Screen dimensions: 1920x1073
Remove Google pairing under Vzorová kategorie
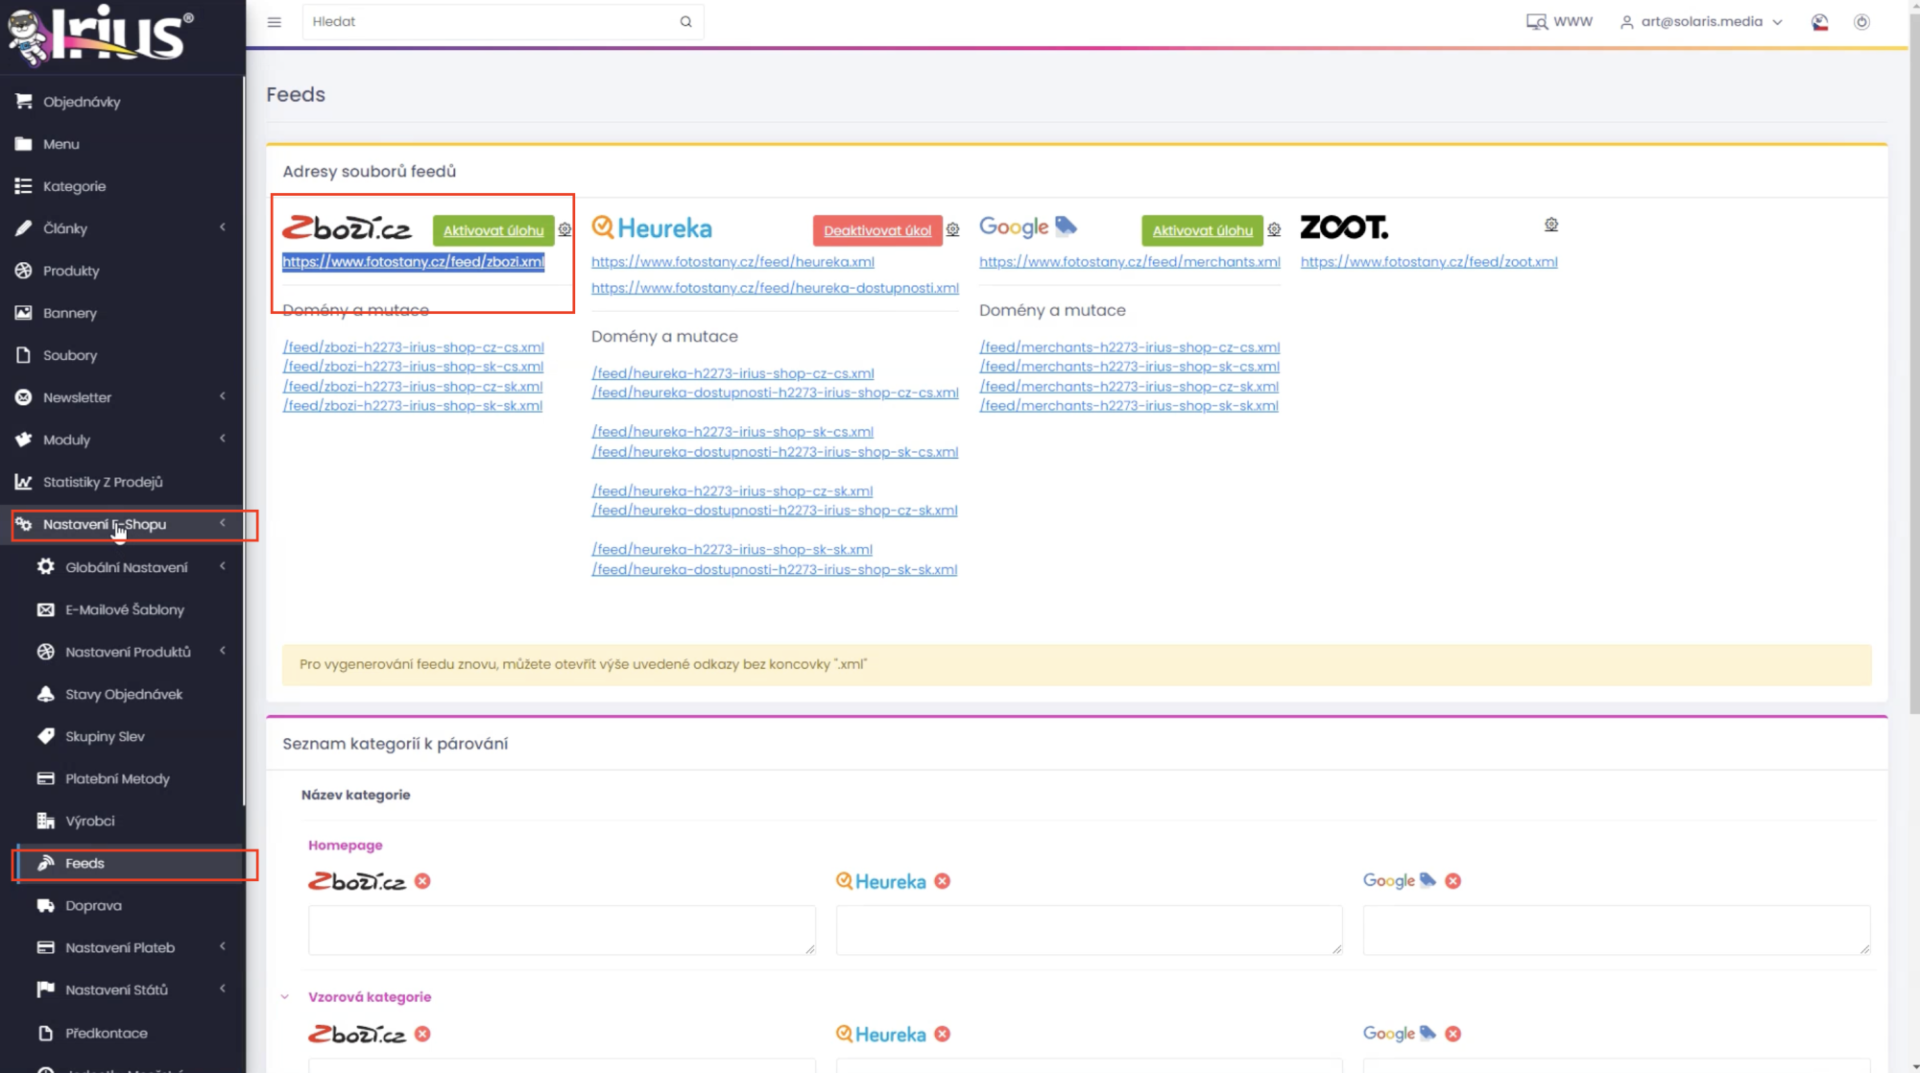pyautogui.click(x=1453, y=1034)
